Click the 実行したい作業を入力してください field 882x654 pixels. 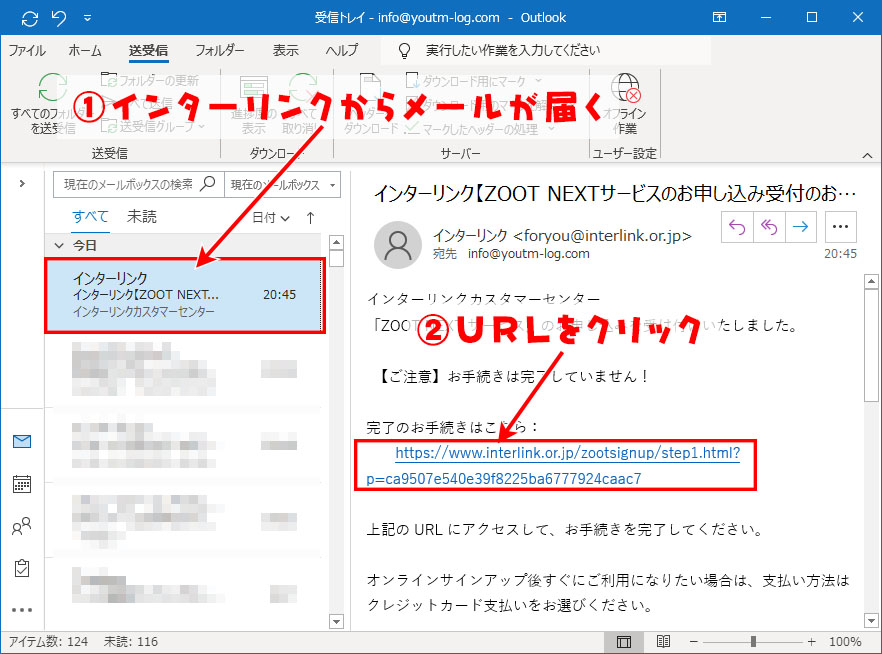[x=546, y=51]
